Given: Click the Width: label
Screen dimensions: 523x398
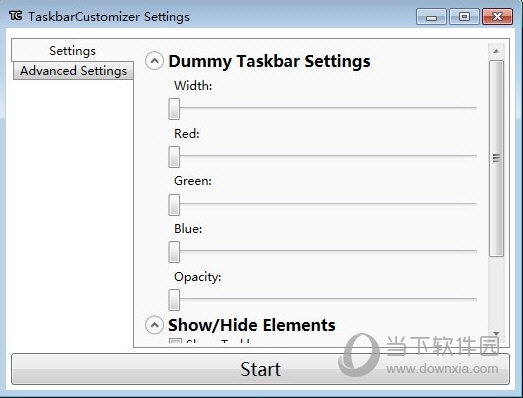Looking at the screenshot, I should pyautogui.click(x=193, y=86).
